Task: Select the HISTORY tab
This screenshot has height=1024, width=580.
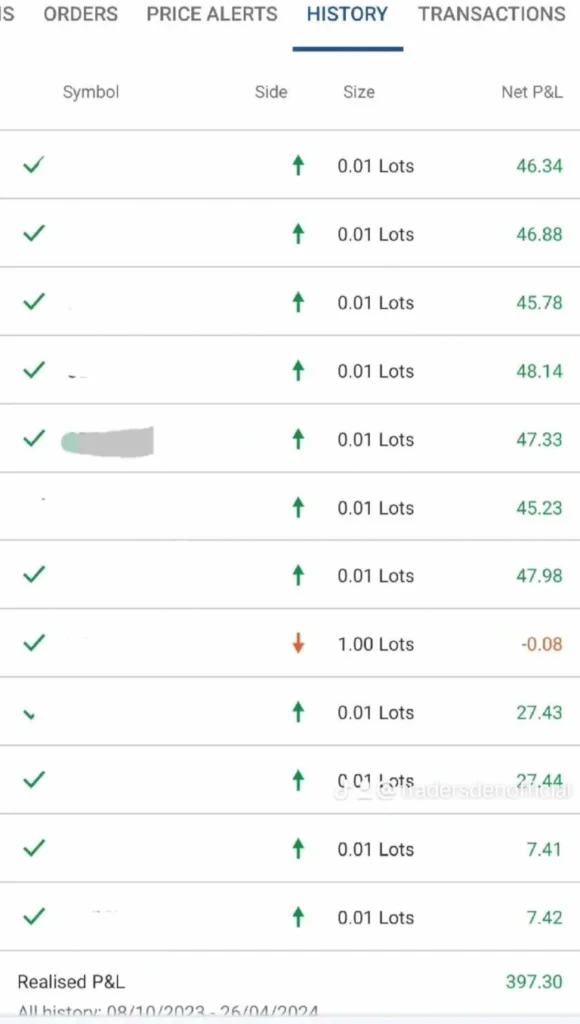Action: click(347, 14)
